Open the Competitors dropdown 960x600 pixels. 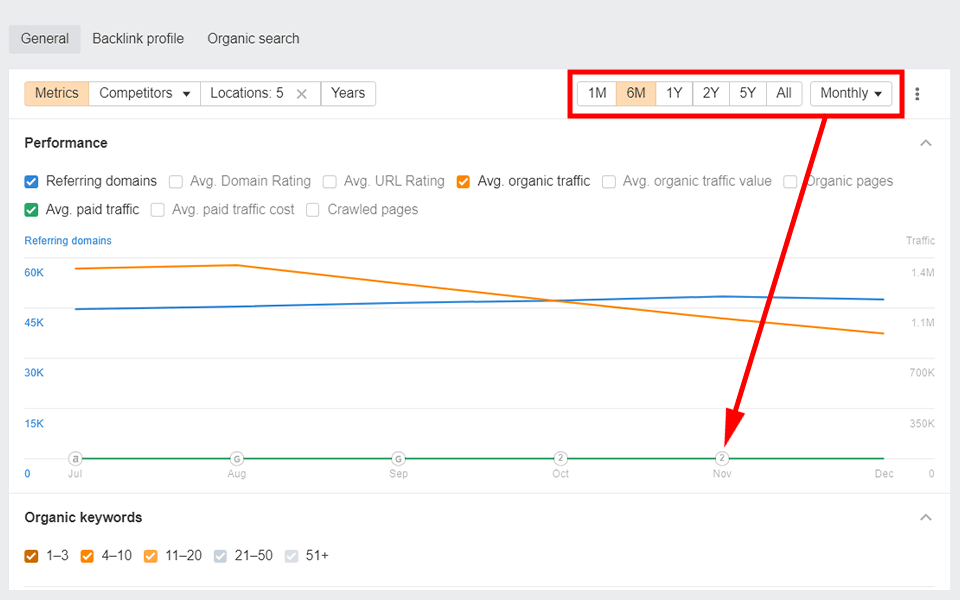click(x=144, y=93)
